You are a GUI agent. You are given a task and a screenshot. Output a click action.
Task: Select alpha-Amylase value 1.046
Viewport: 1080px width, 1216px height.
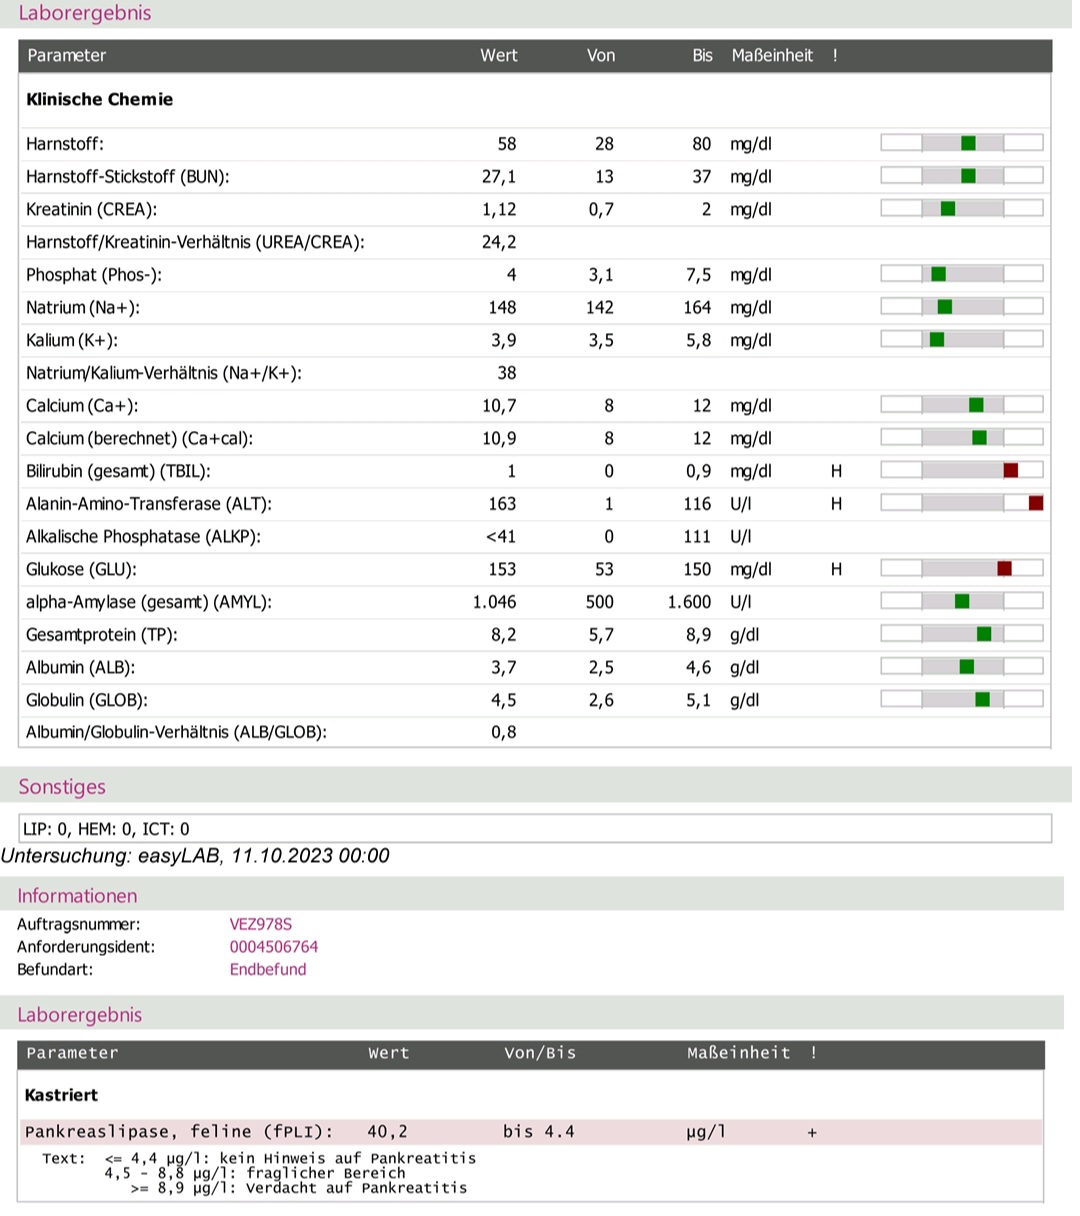click(x=494, y=602)
